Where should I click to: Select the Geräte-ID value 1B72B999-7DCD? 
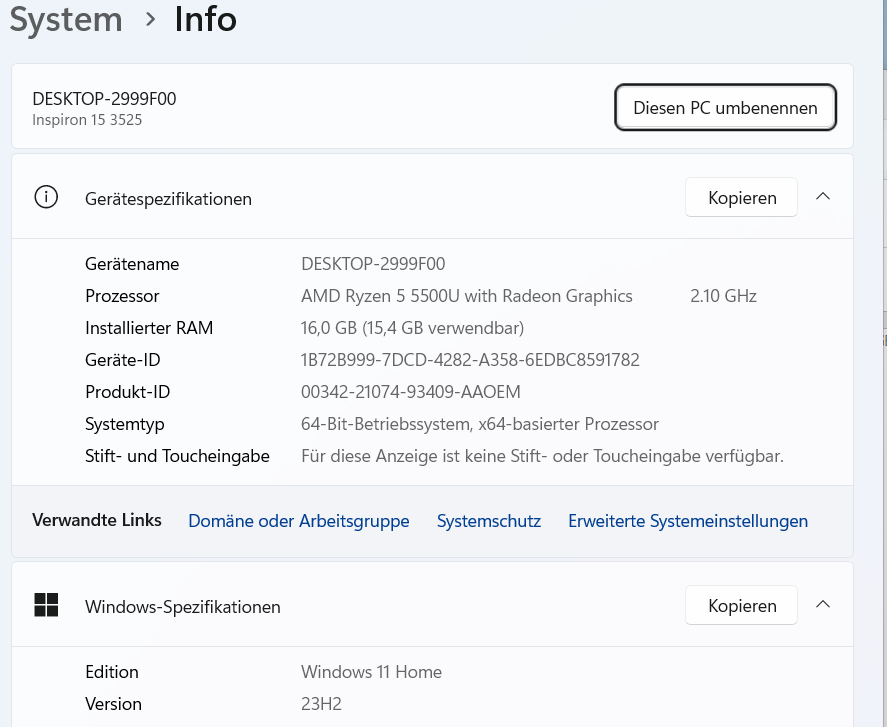470,360
